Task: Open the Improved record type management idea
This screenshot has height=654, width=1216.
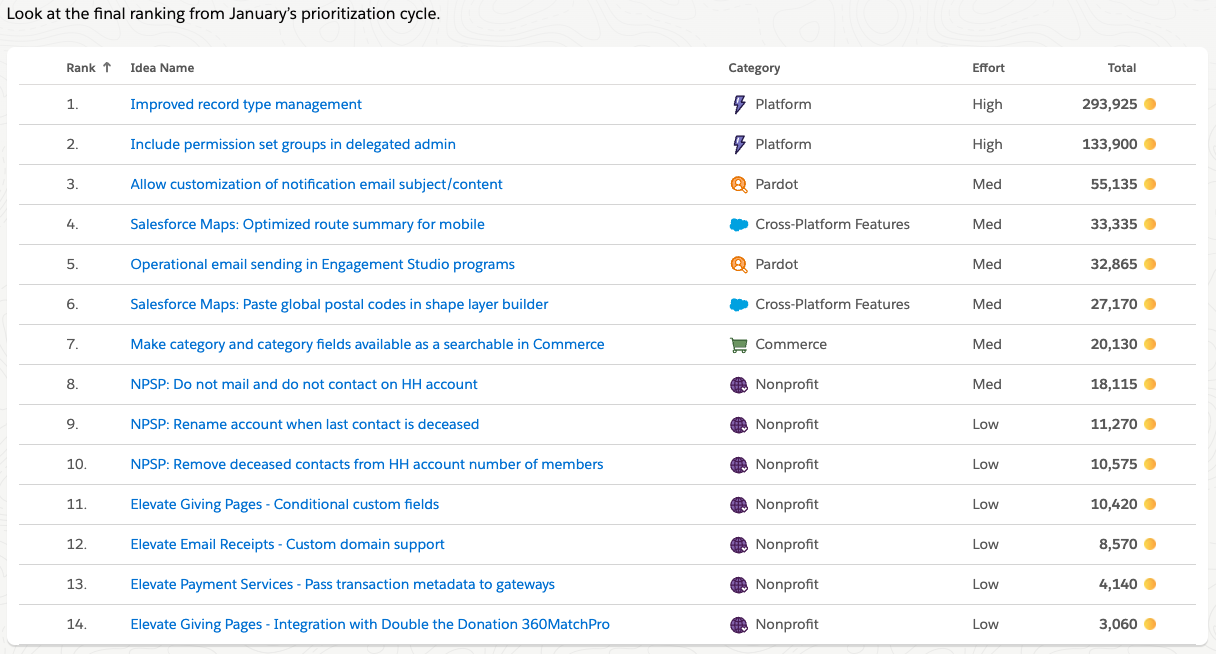Action: pyautogui.click(x=246, y=104)
